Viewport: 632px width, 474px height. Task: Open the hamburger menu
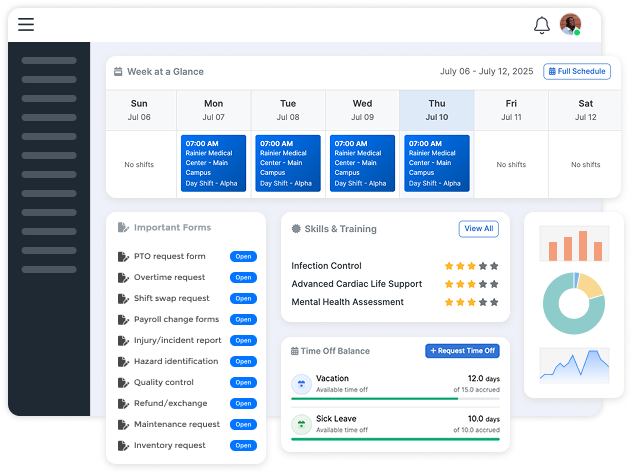point(26,25)
